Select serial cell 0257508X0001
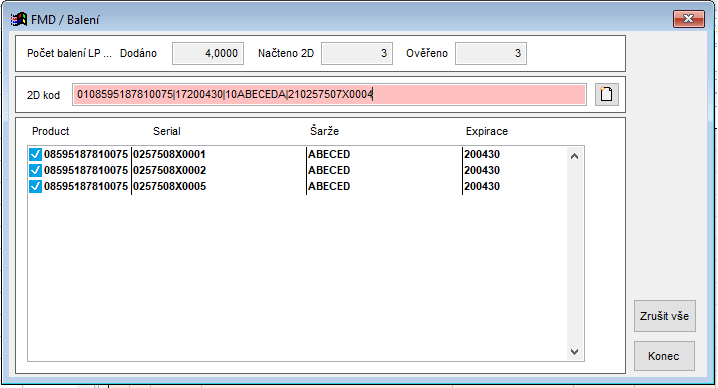This screenshot has width=718, height=388. [169, 154]
